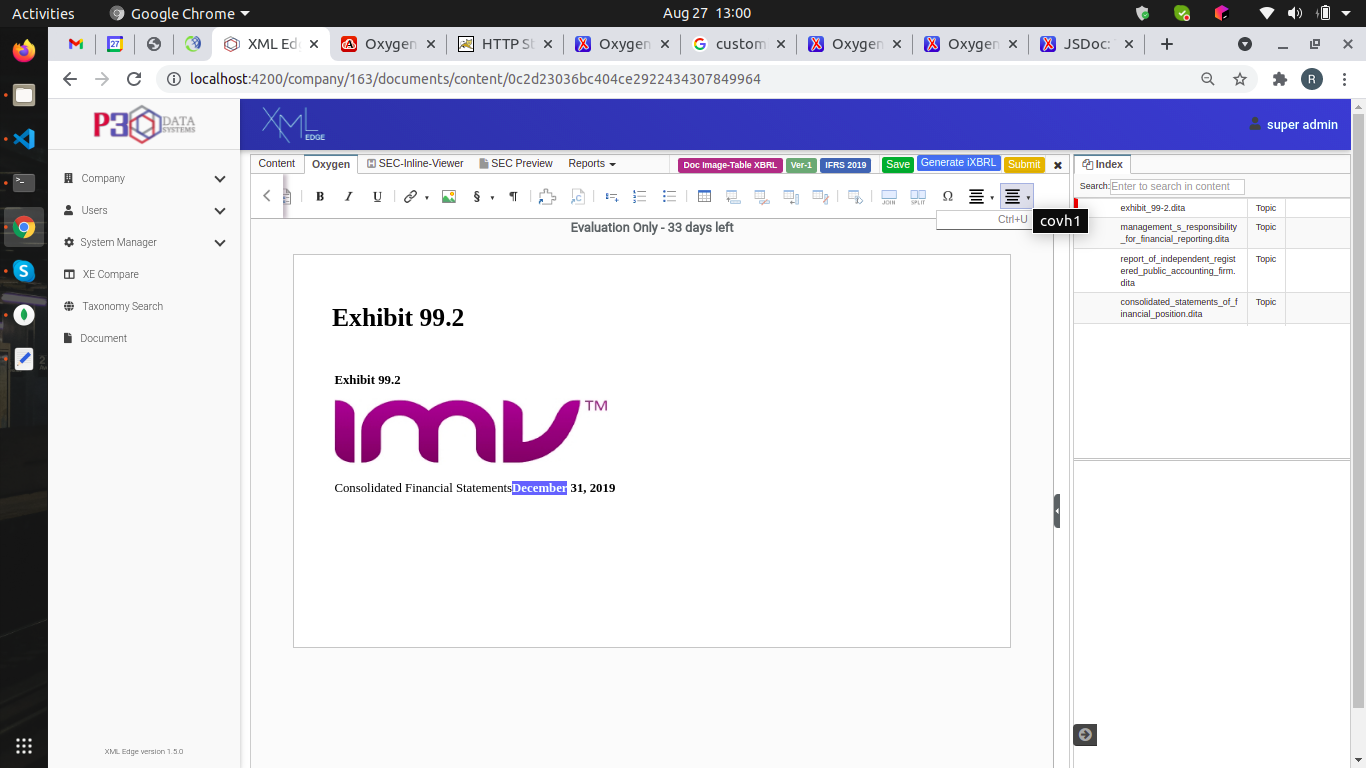Open exhibit_99-2.dita in the index
Screen dimensions: 1366x768
pos(1153,208)
